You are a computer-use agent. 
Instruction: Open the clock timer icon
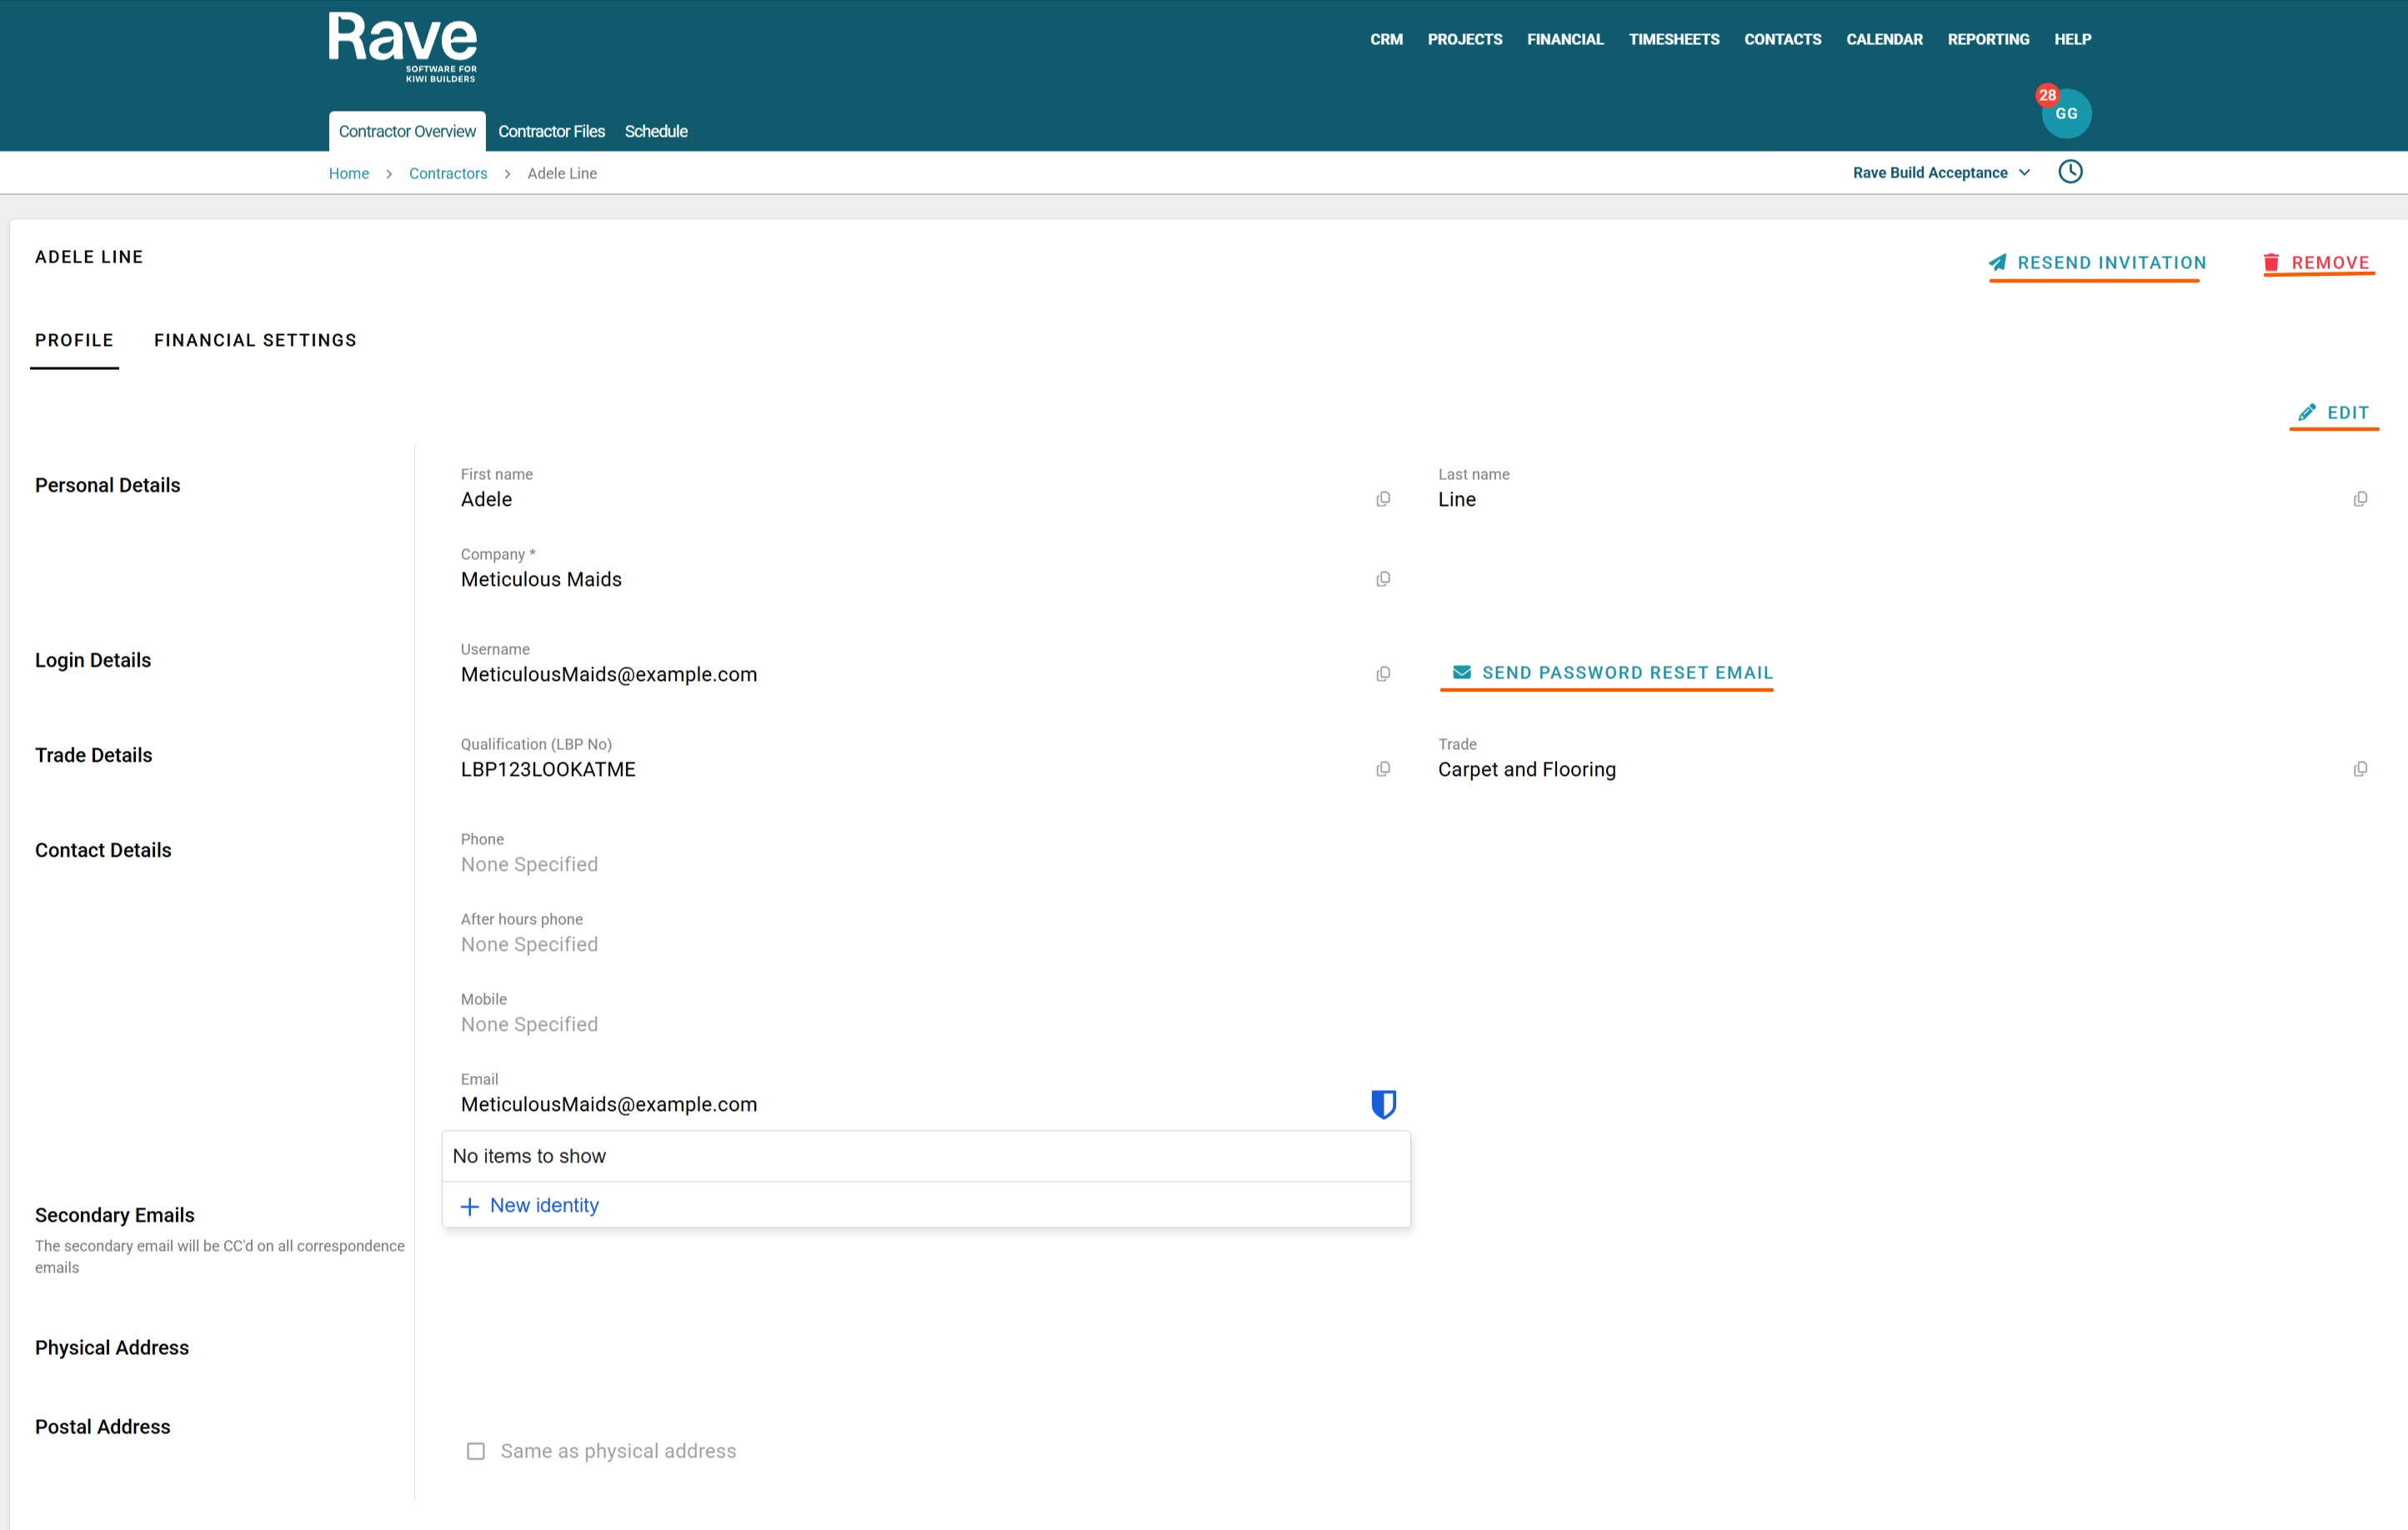click(x=2070, y=172)
